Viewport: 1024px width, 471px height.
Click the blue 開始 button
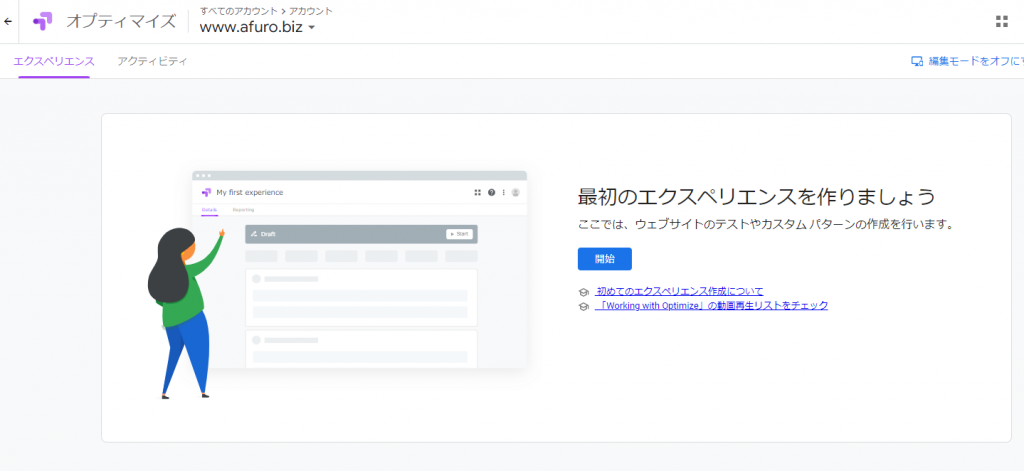tap(605, 259)
